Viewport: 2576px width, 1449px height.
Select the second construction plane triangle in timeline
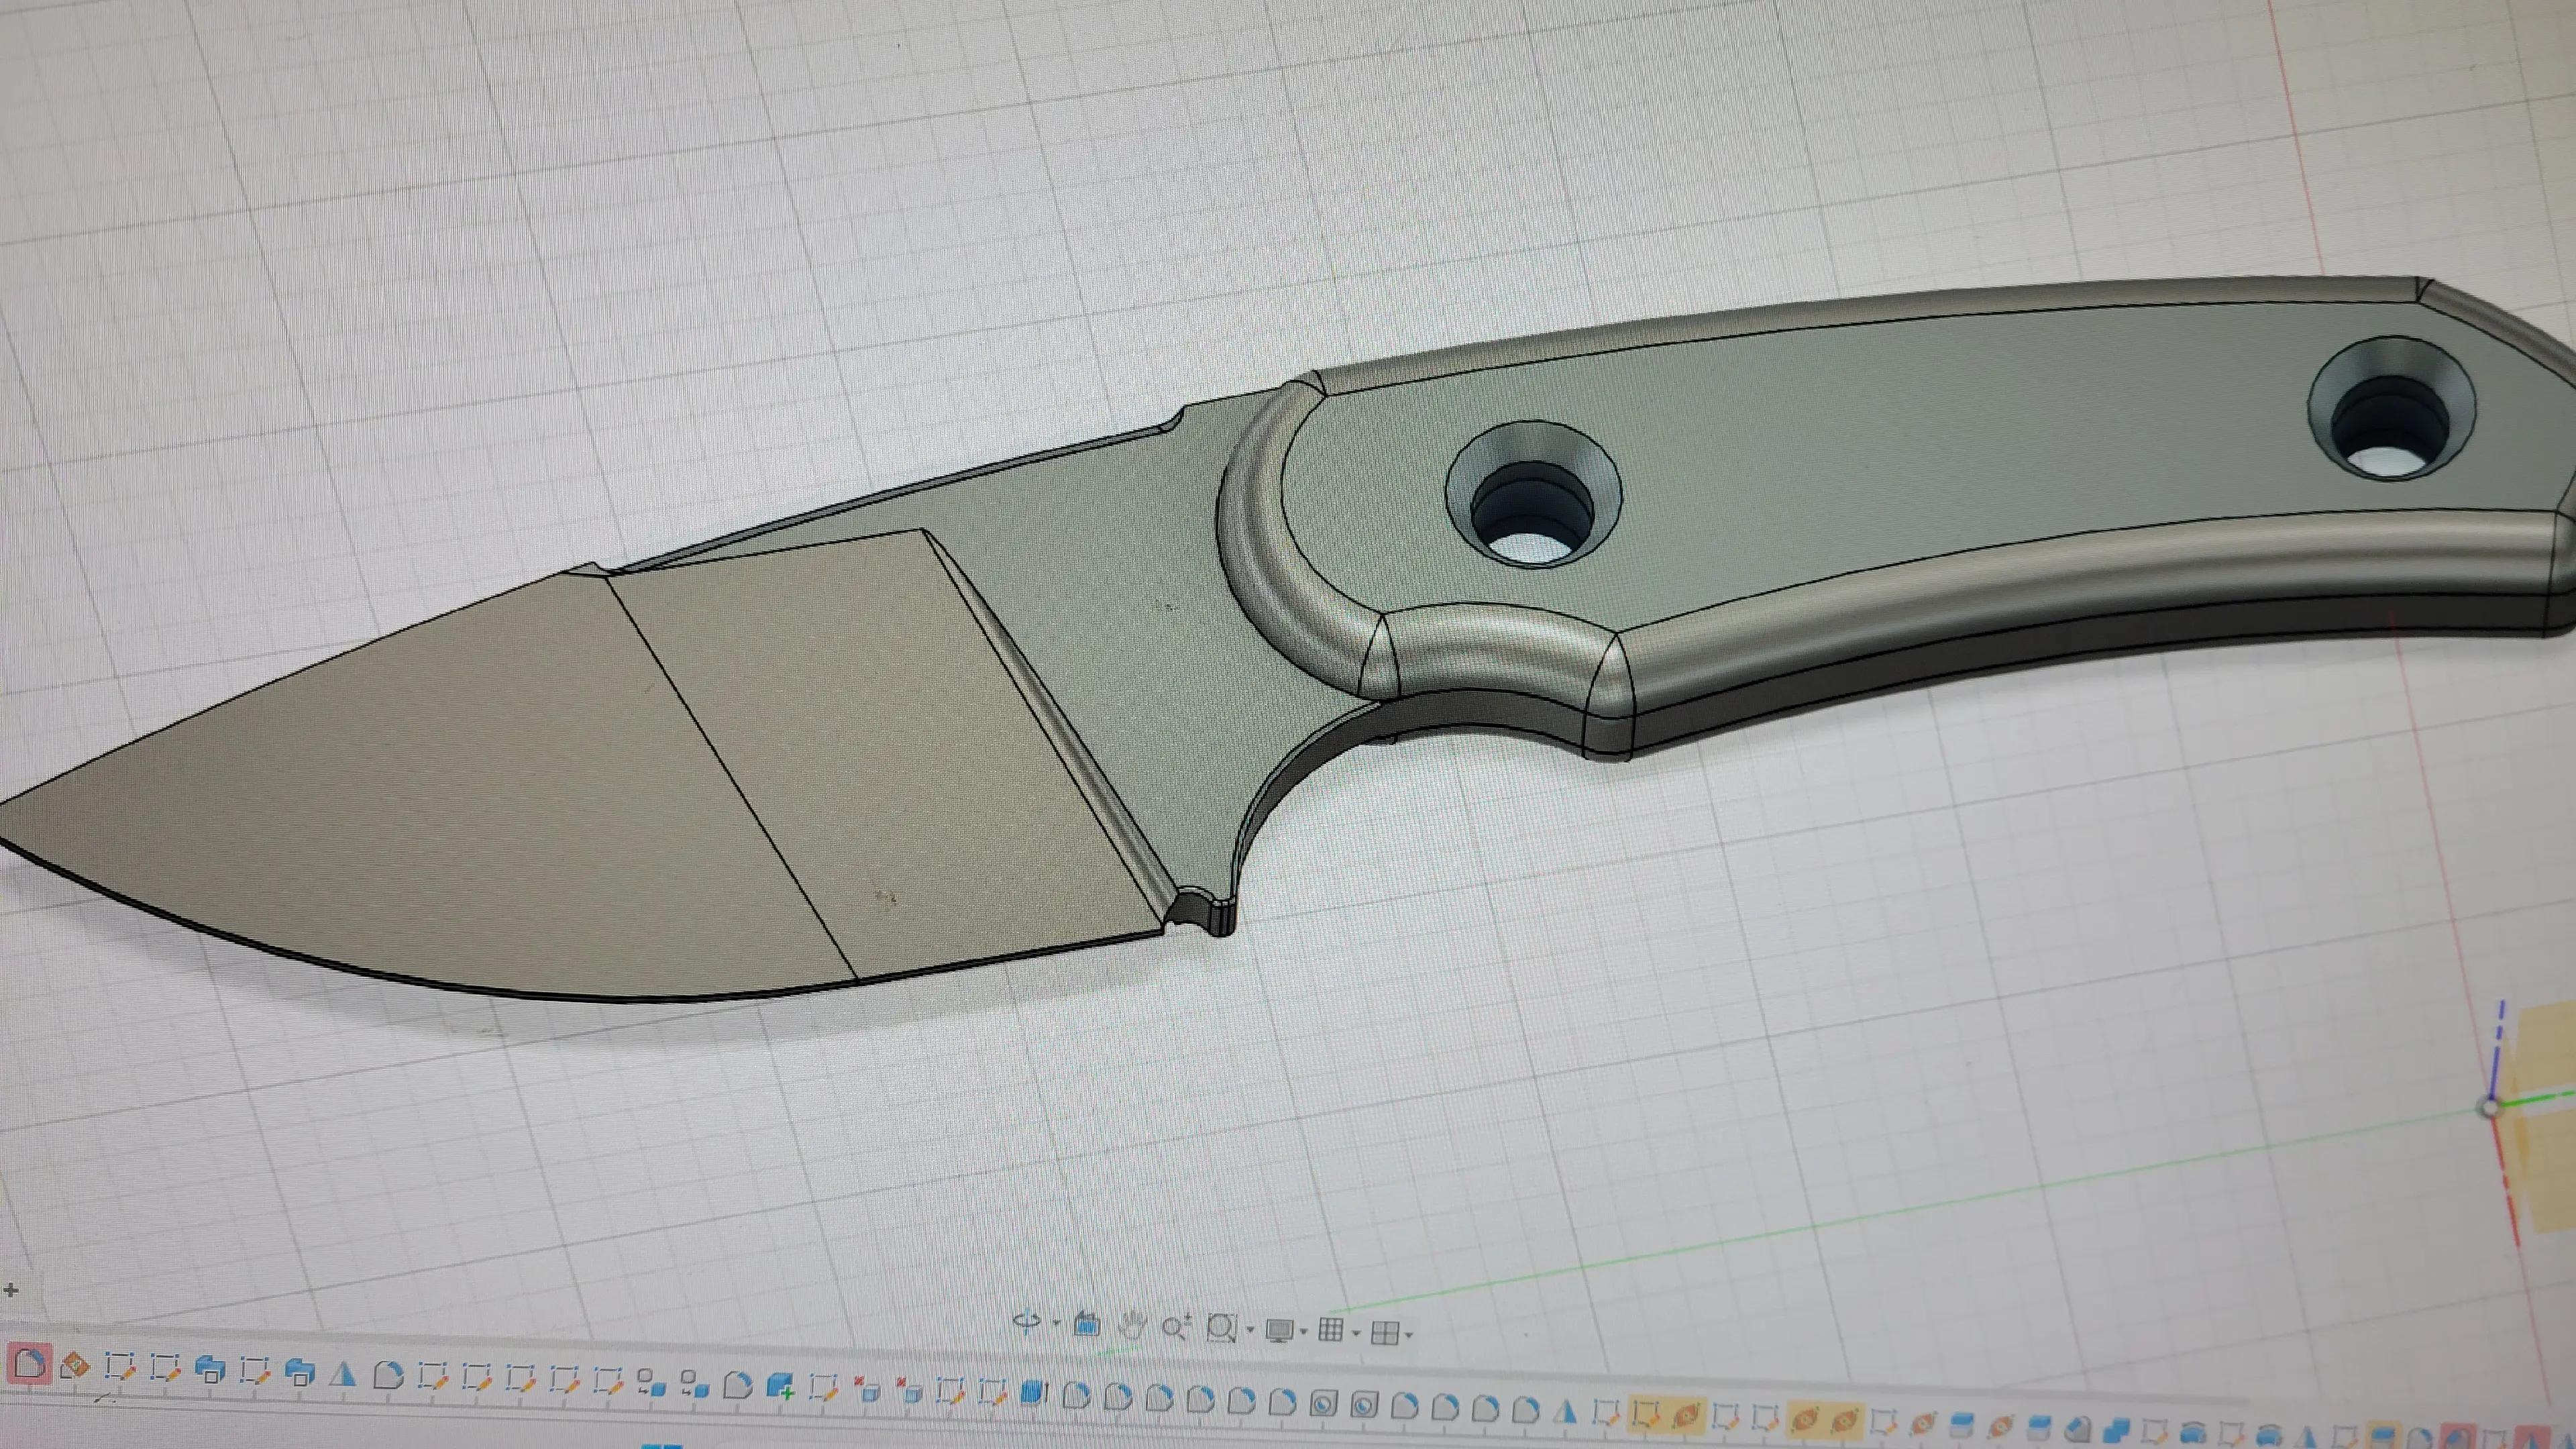1565,1412
